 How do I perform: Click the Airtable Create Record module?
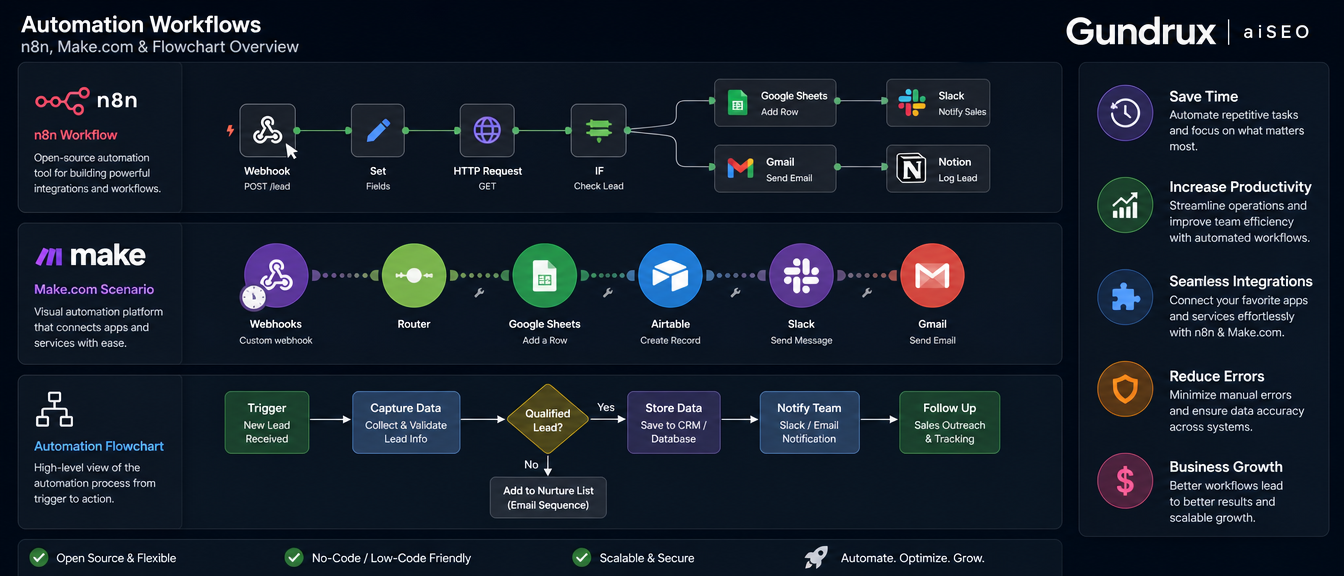670,275
